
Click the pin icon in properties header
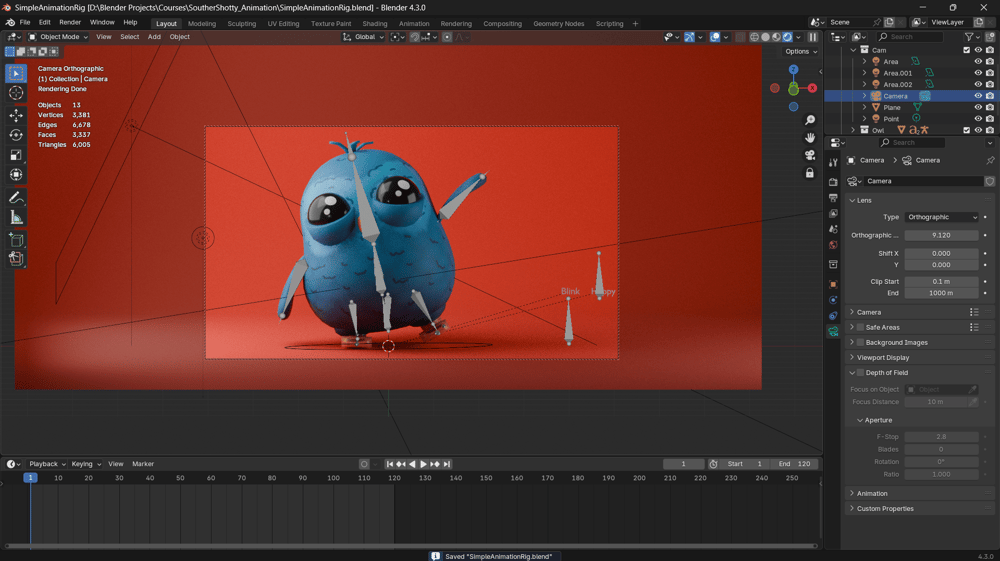(x=990, y=160)
